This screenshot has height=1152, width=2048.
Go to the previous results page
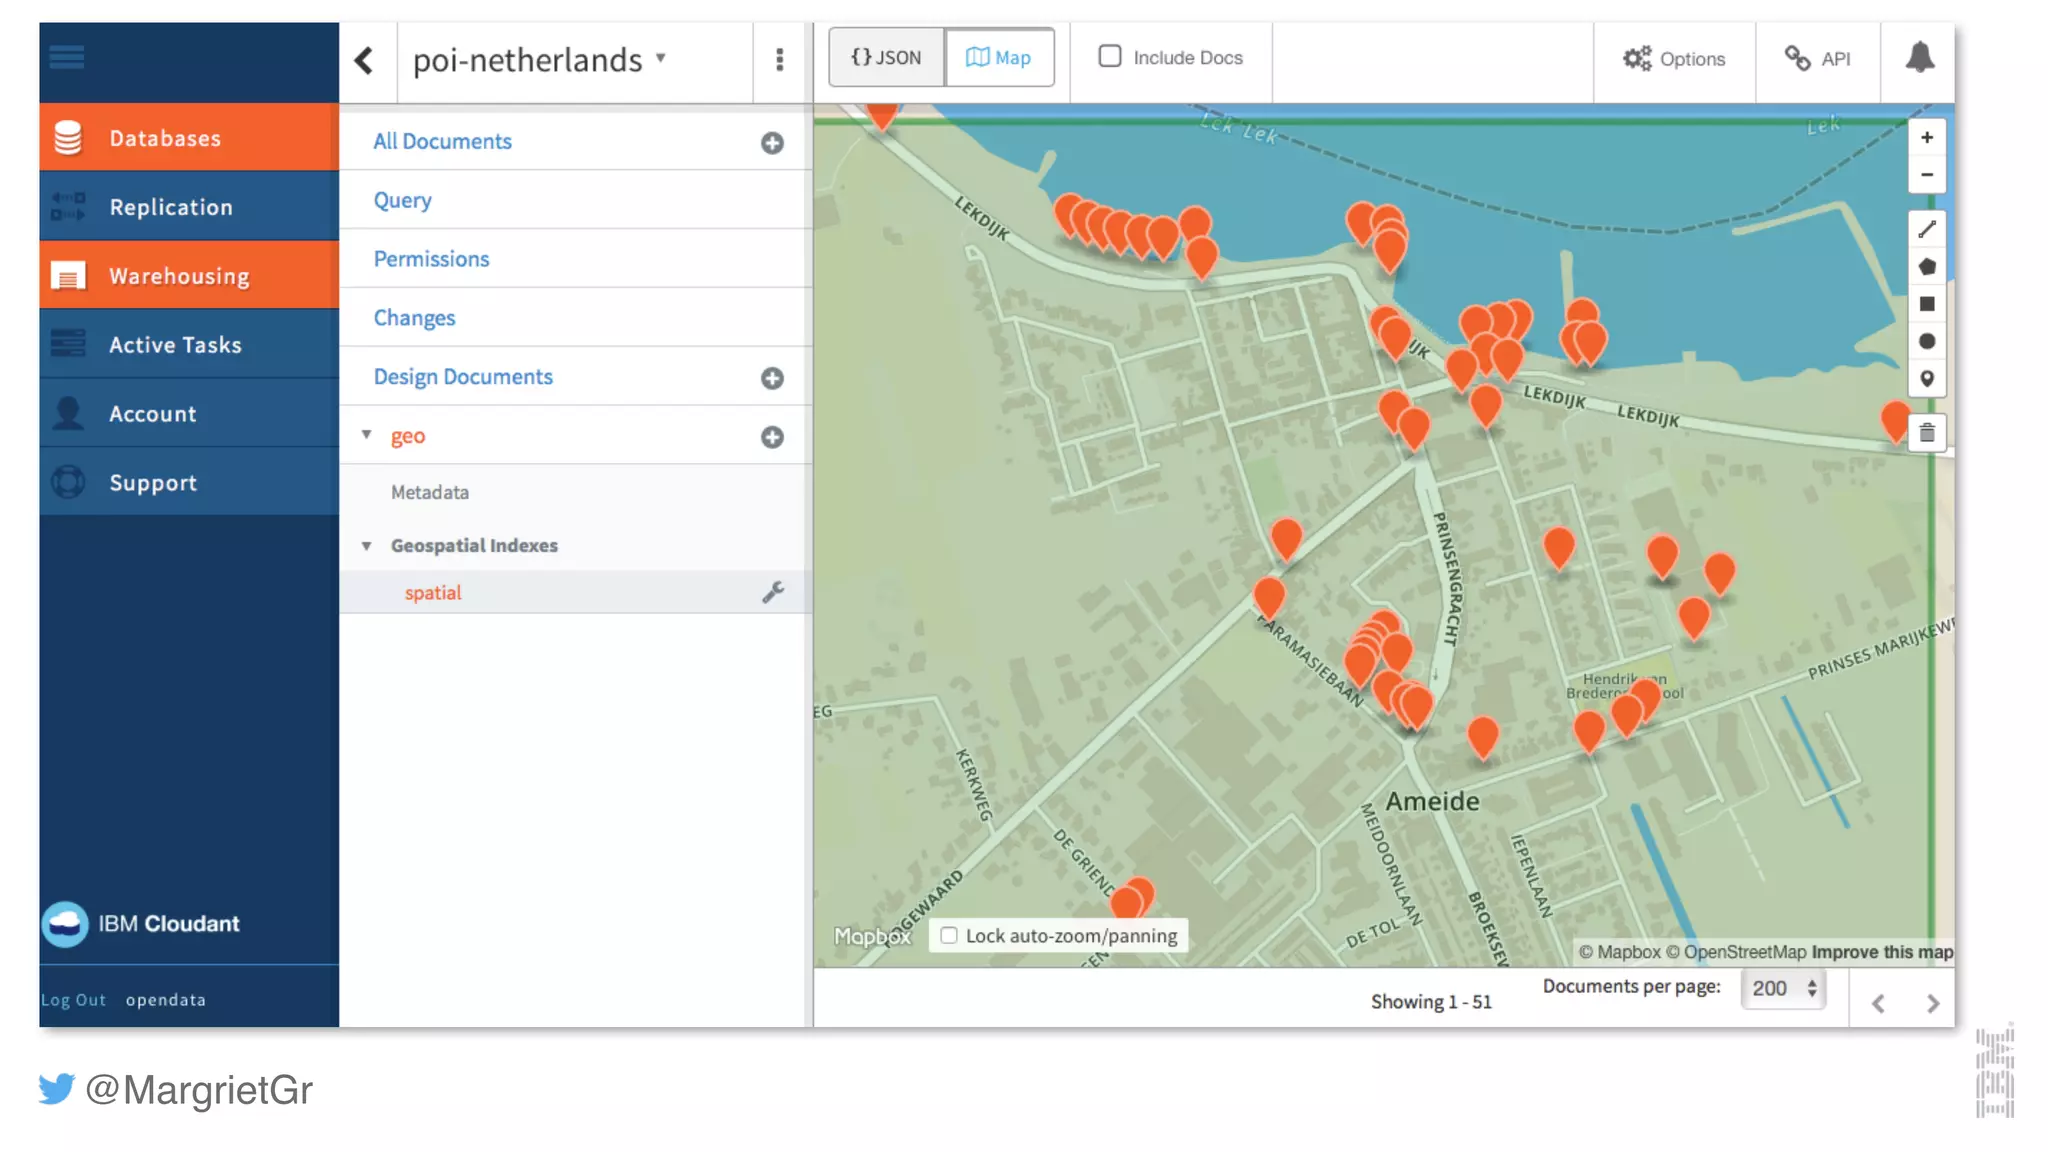(x=1878, y=1003)
